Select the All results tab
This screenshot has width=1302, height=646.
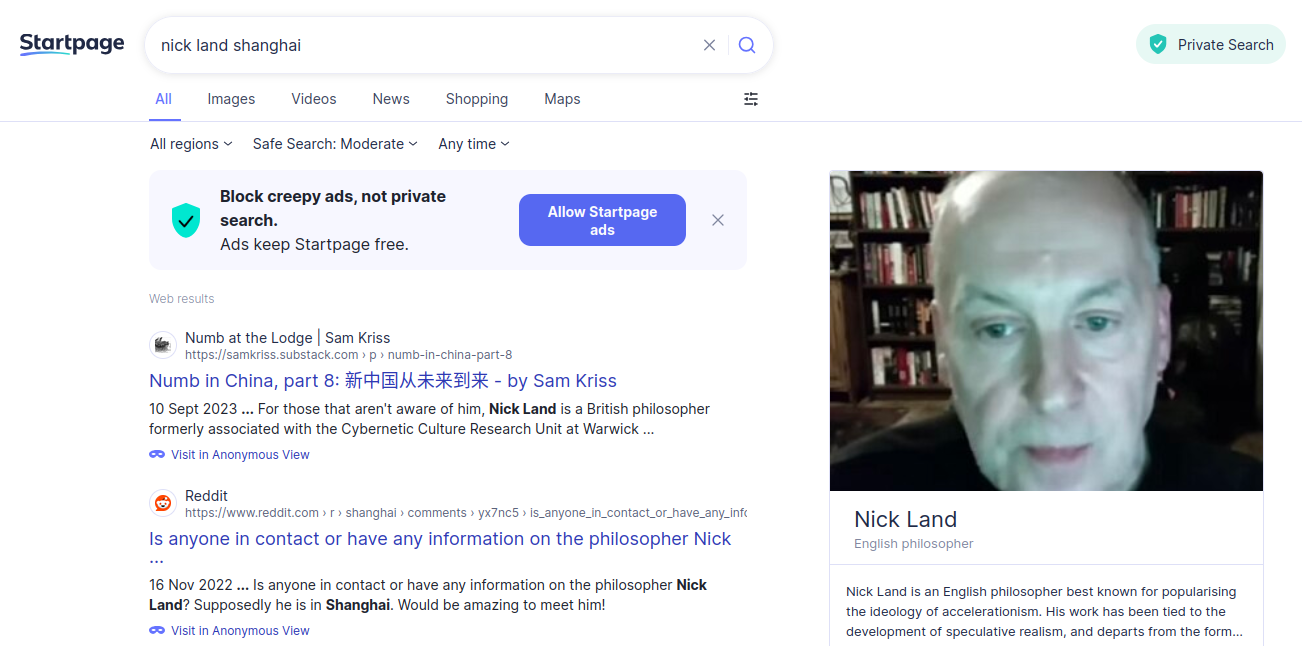click(x=164, y=99)
